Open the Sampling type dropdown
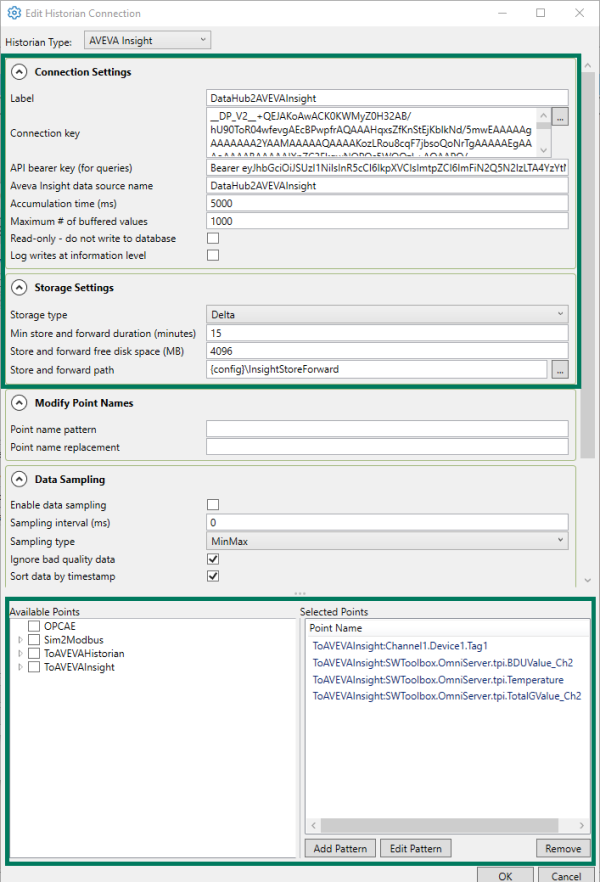 click(386, 540)
